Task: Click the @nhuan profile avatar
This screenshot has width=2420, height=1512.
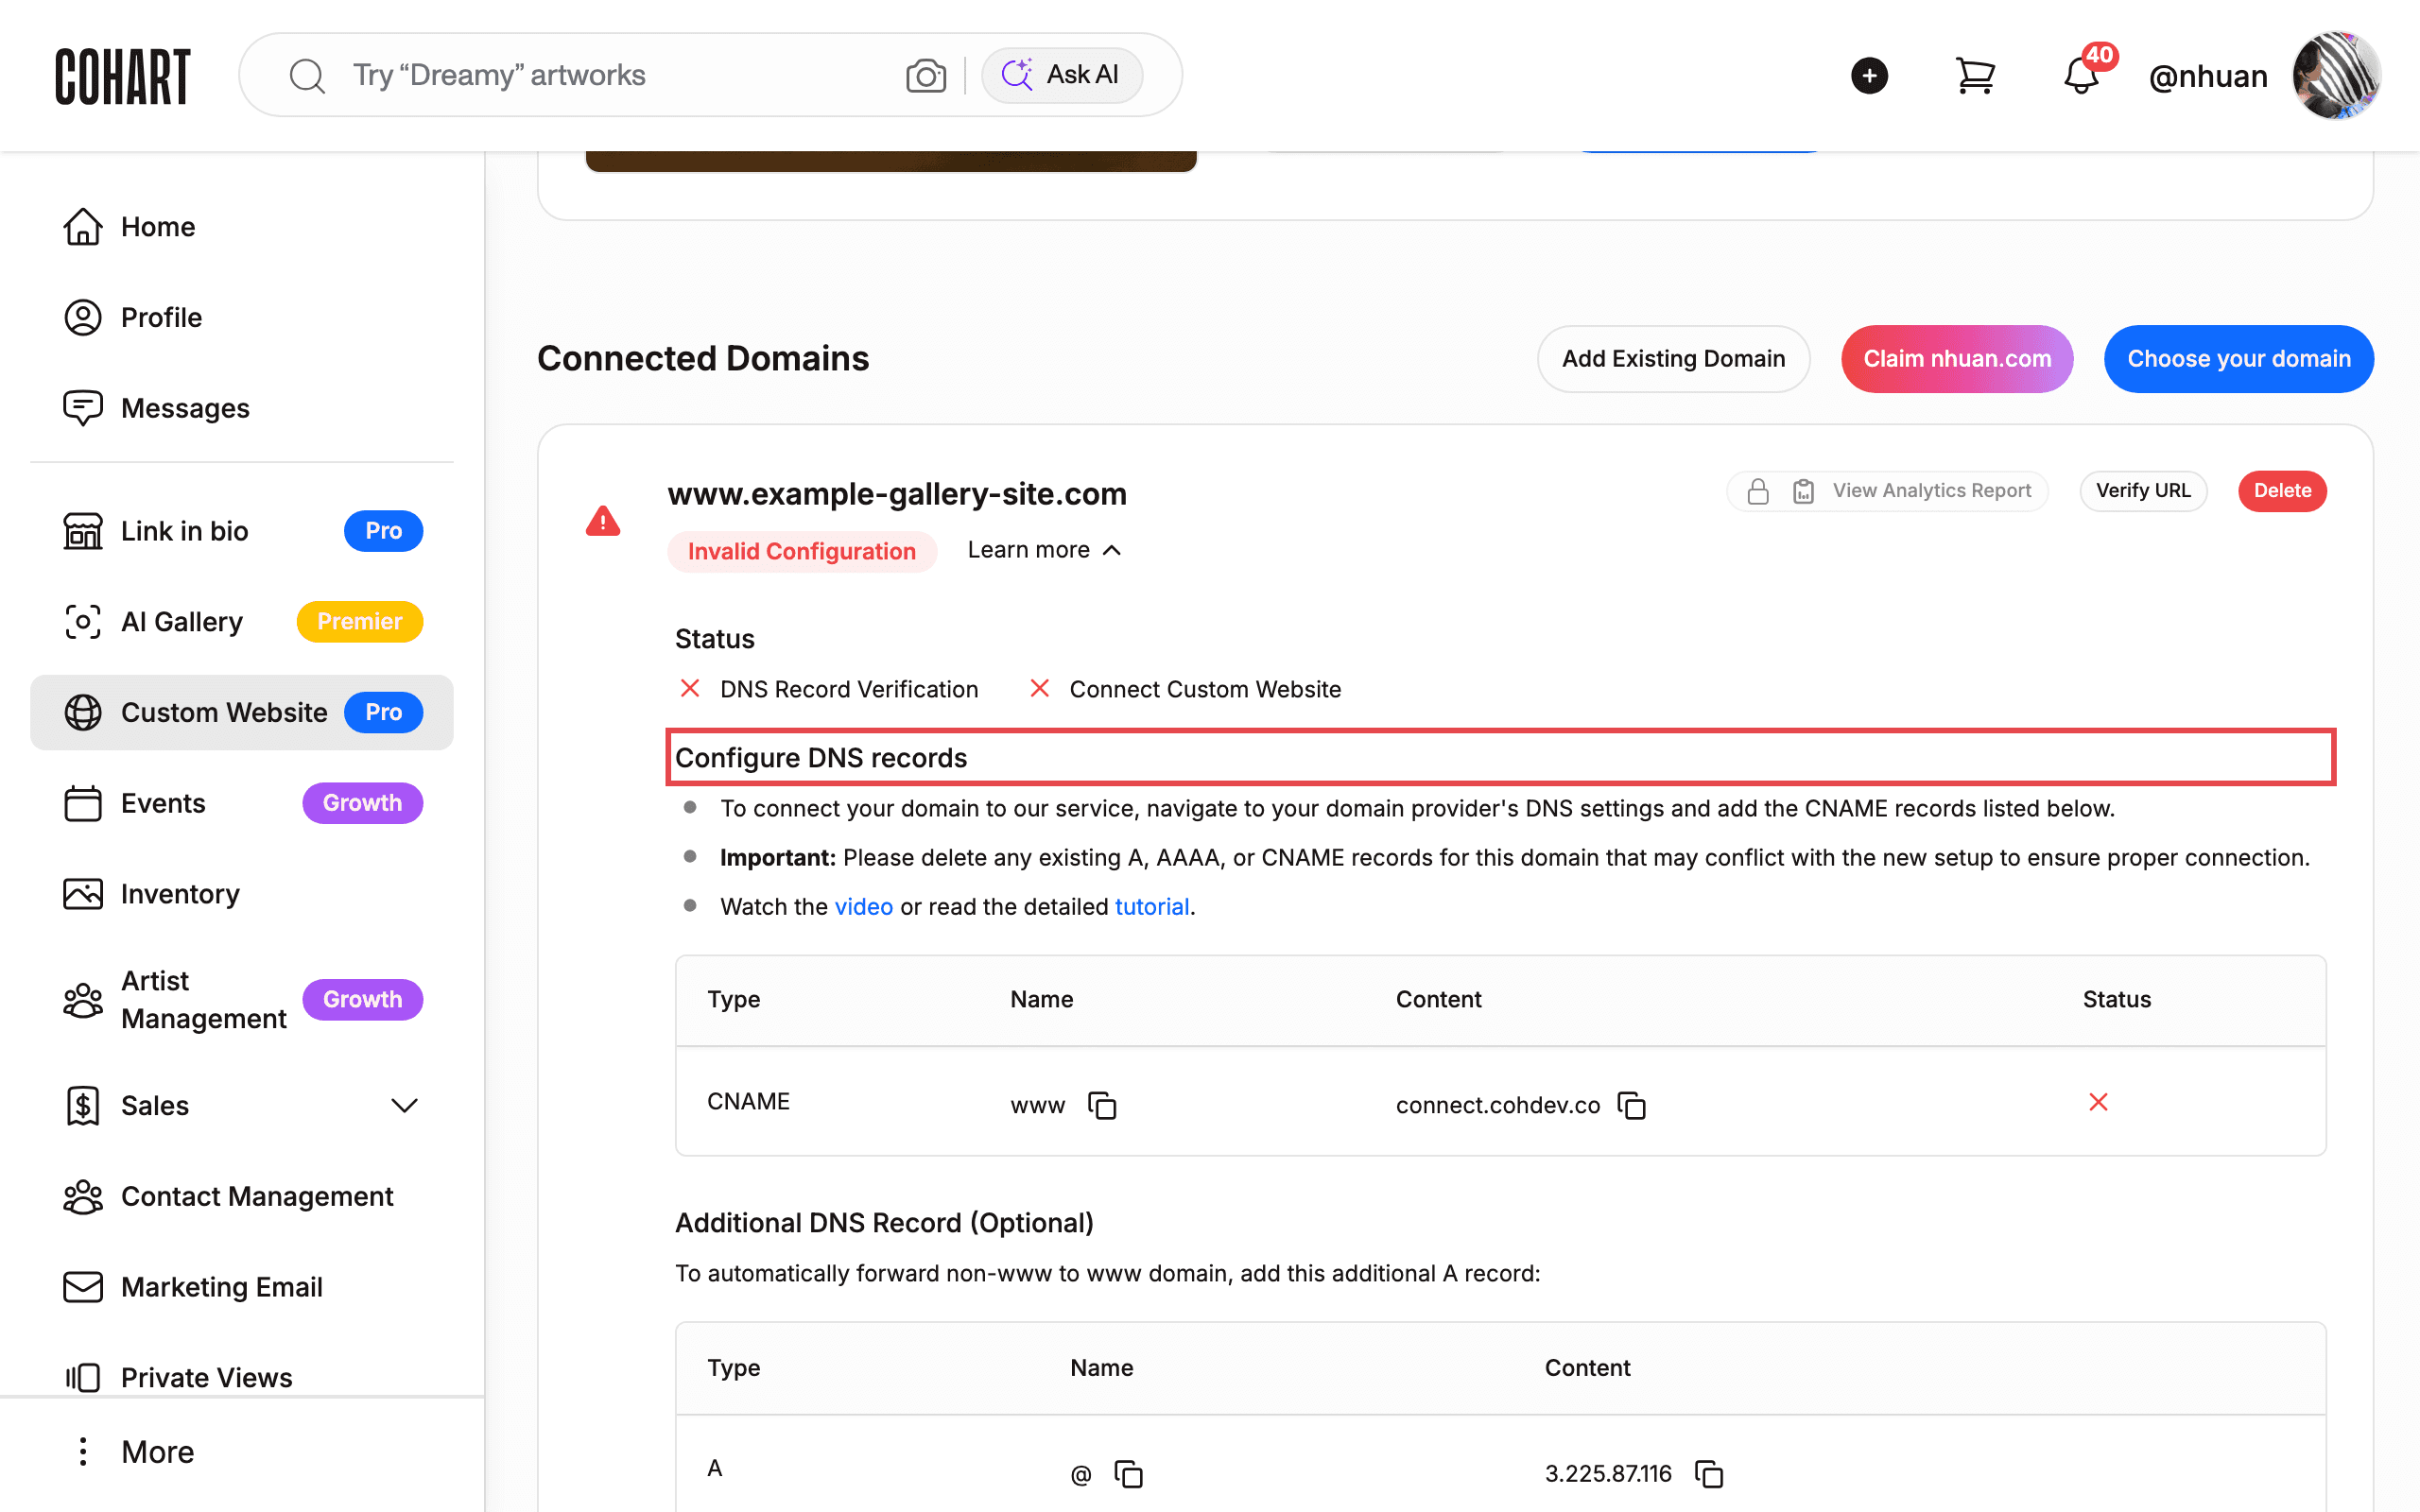Action: click(x=2336, y=76)
